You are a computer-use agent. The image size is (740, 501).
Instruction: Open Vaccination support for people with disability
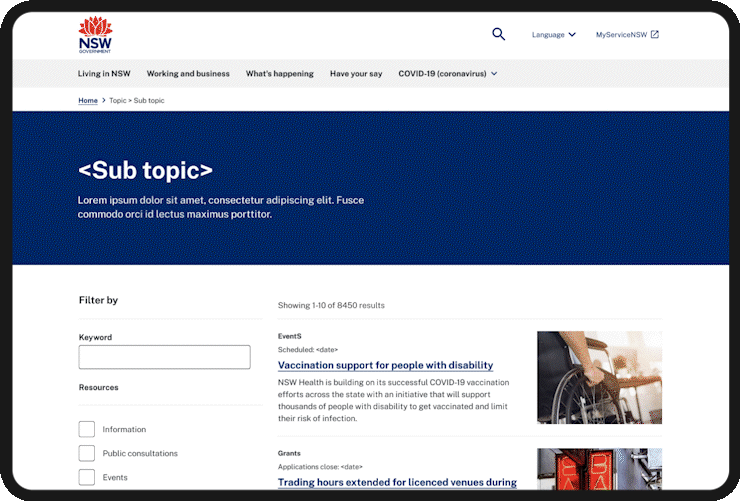[386, 365]
